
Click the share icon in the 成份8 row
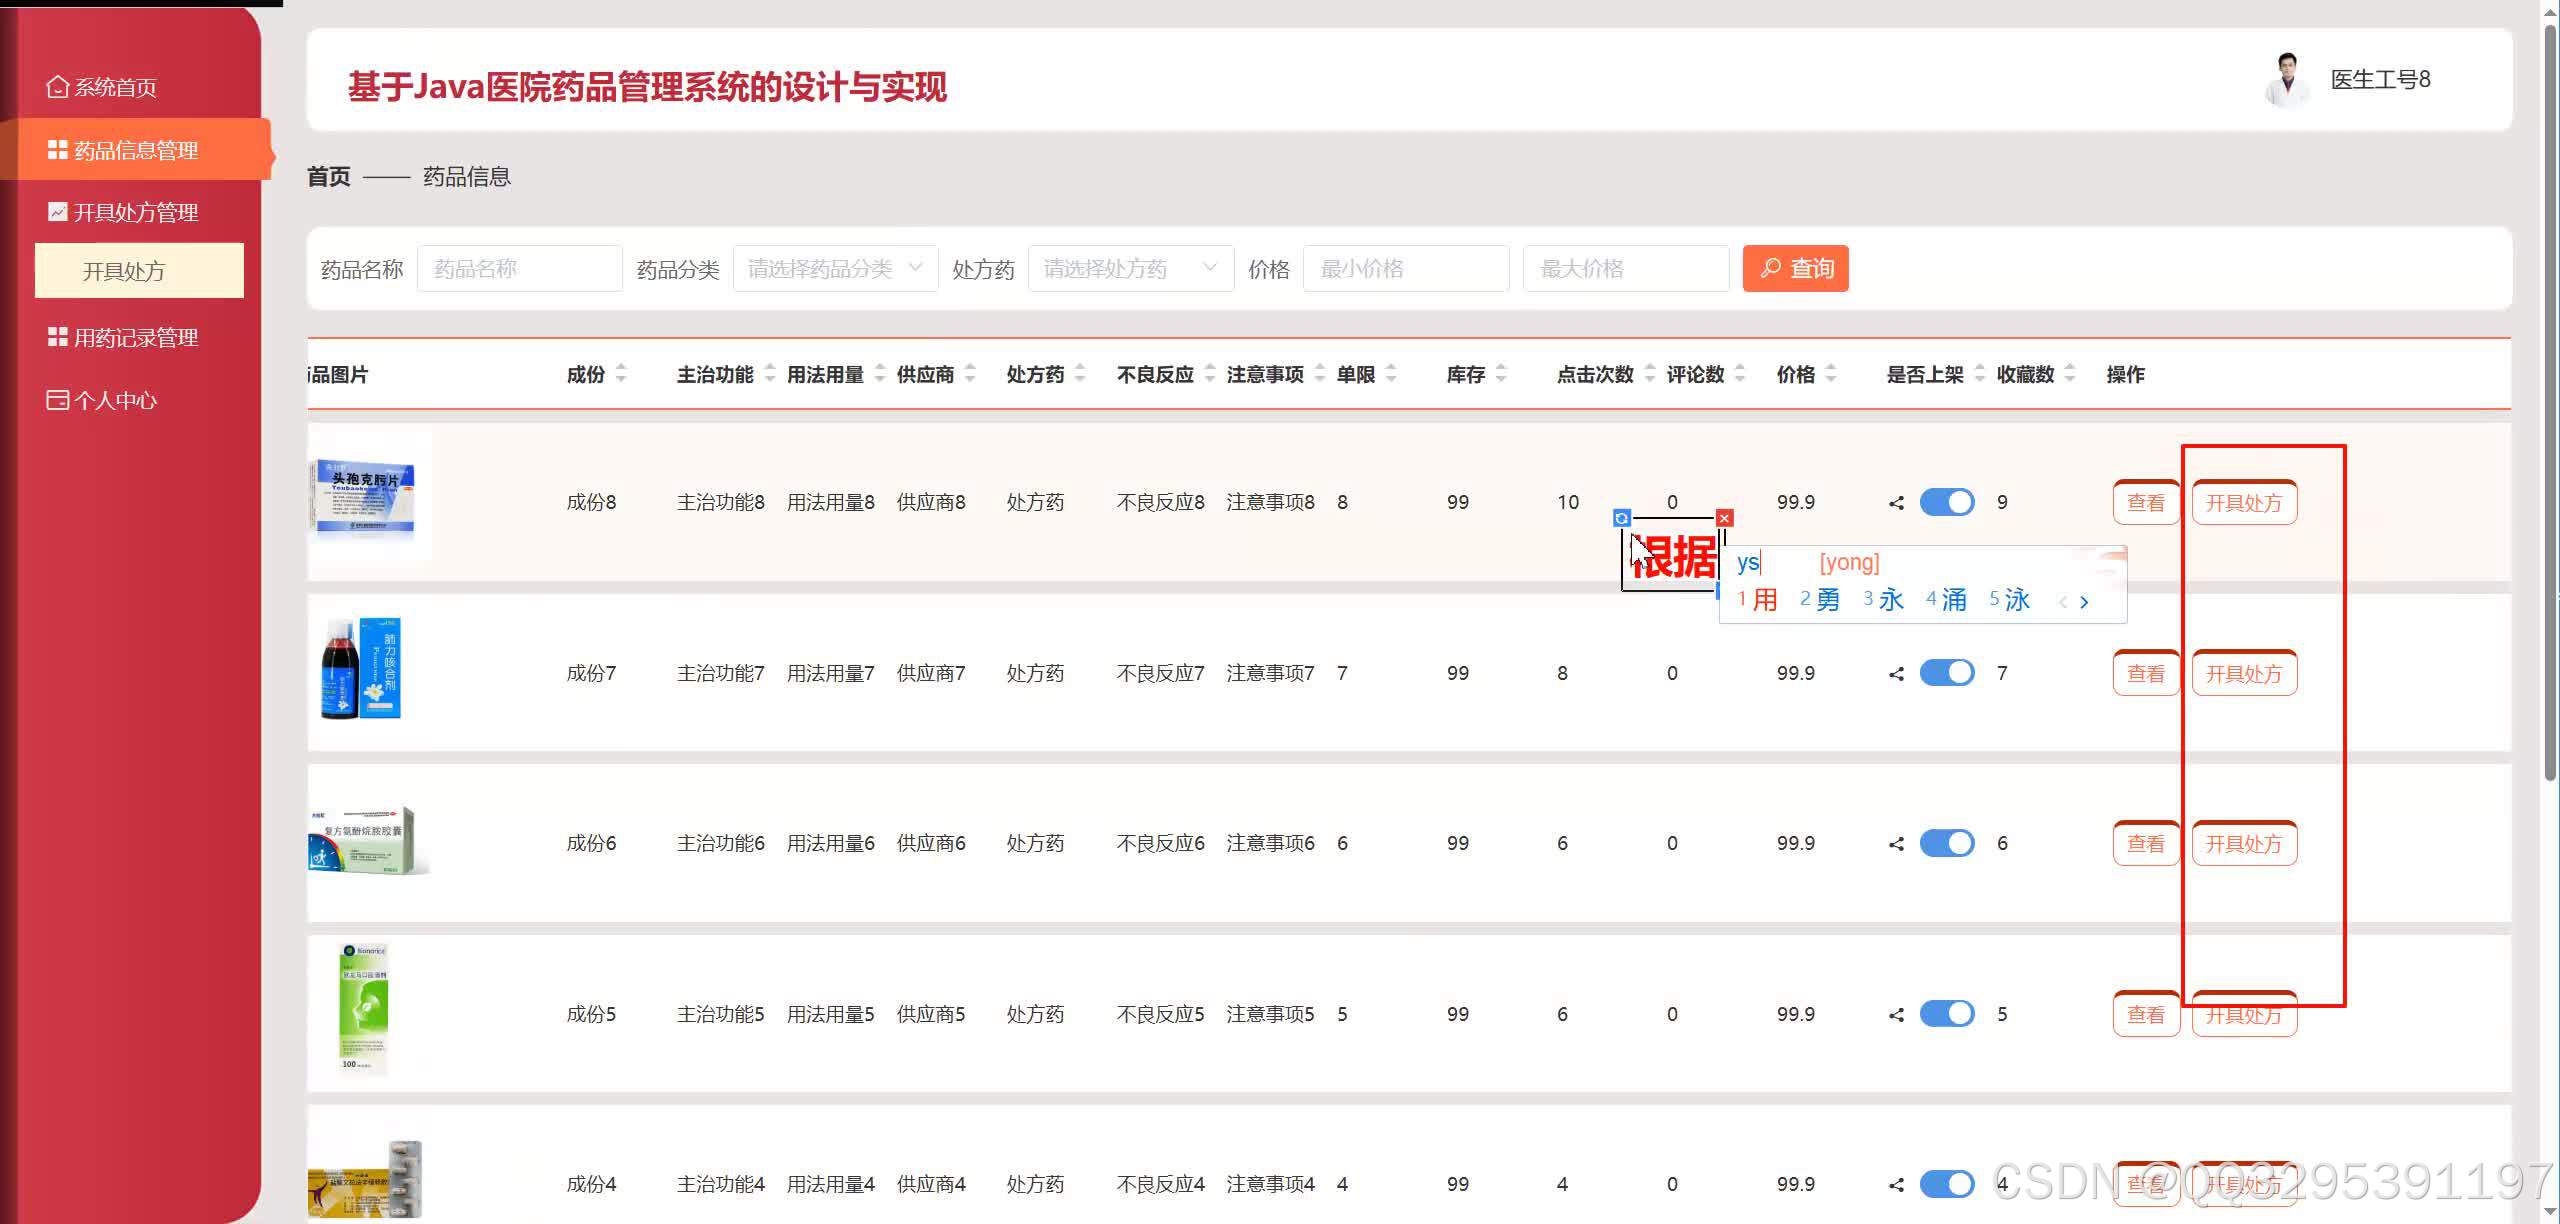coord(1895,502)
